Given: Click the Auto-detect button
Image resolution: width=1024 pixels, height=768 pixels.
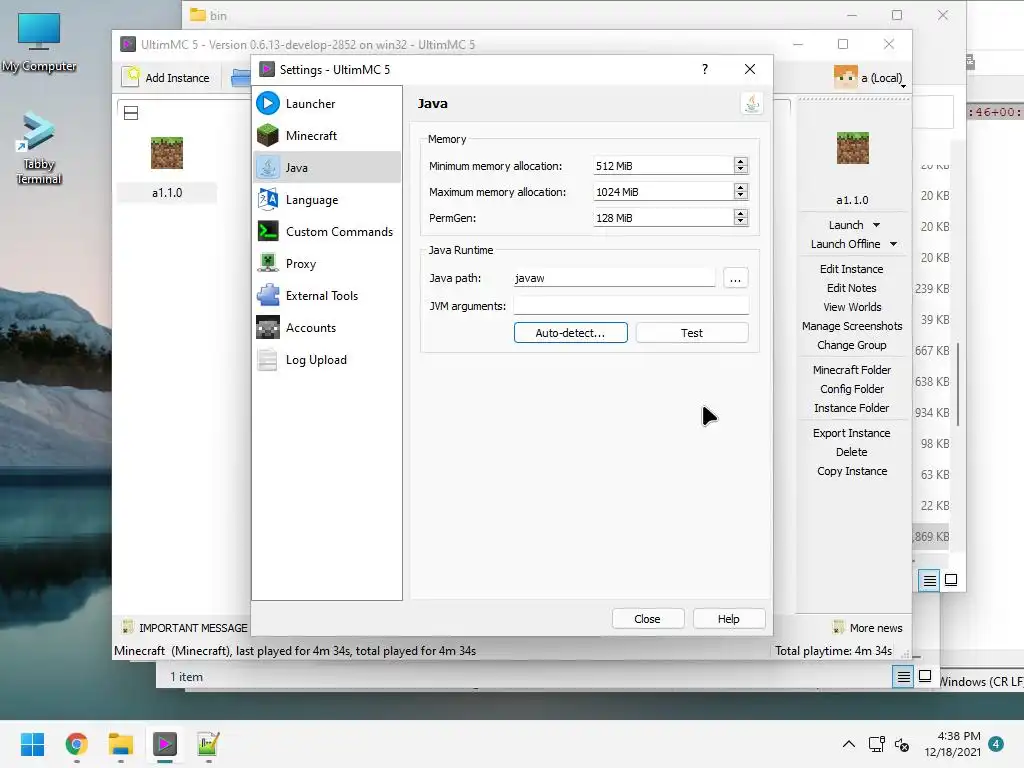Looking at the screenshot, I should coord(570,333).
